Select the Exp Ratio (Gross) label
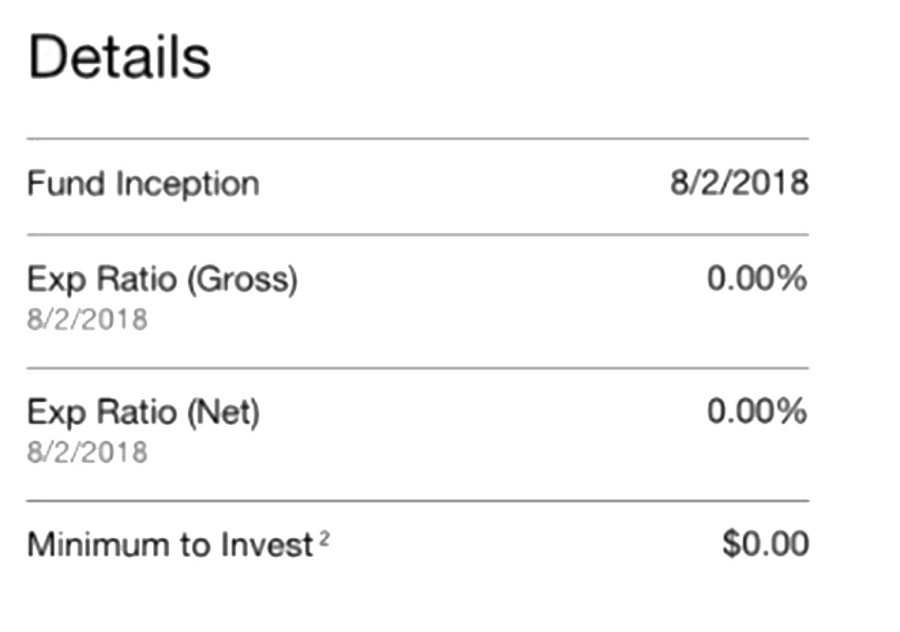This screenshot has width=900, height=632. point(162,280)
